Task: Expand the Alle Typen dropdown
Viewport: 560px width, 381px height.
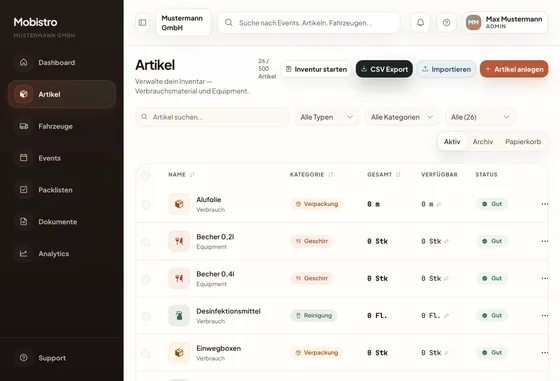Action: click(327, 117)
